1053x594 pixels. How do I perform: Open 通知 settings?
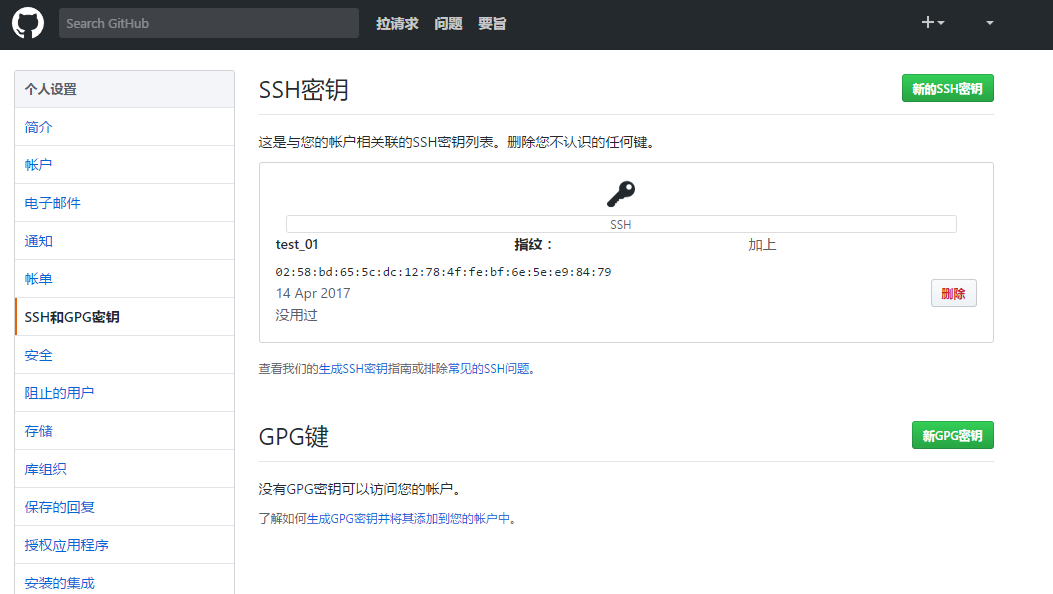click(x=38, y=241)
